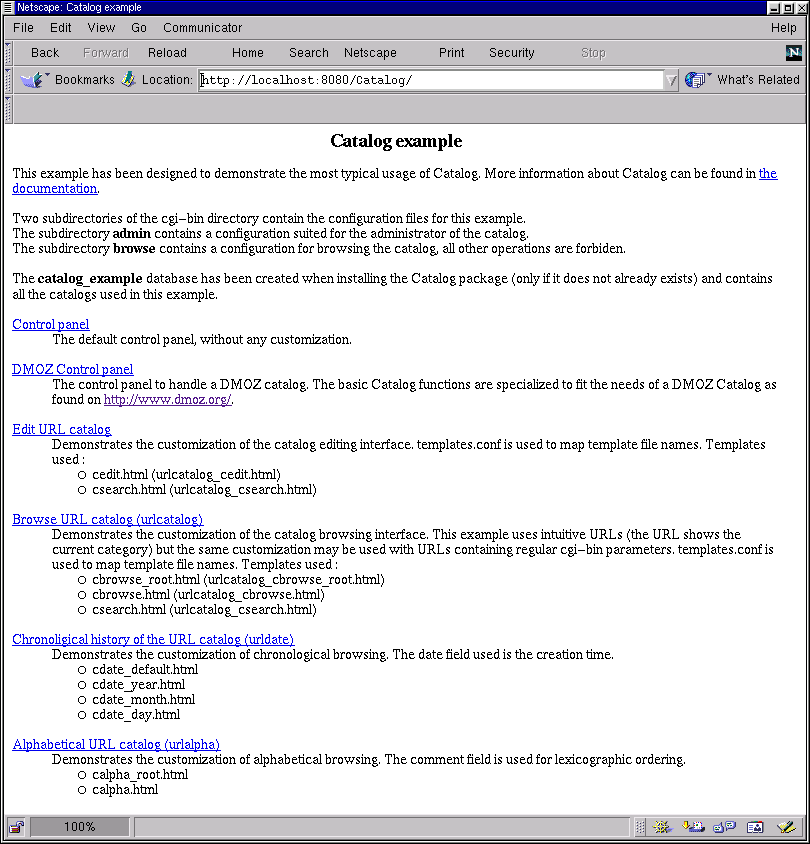Click the Location bookmark icon beside the URL
810x844 pixels.
pos(129,79)
